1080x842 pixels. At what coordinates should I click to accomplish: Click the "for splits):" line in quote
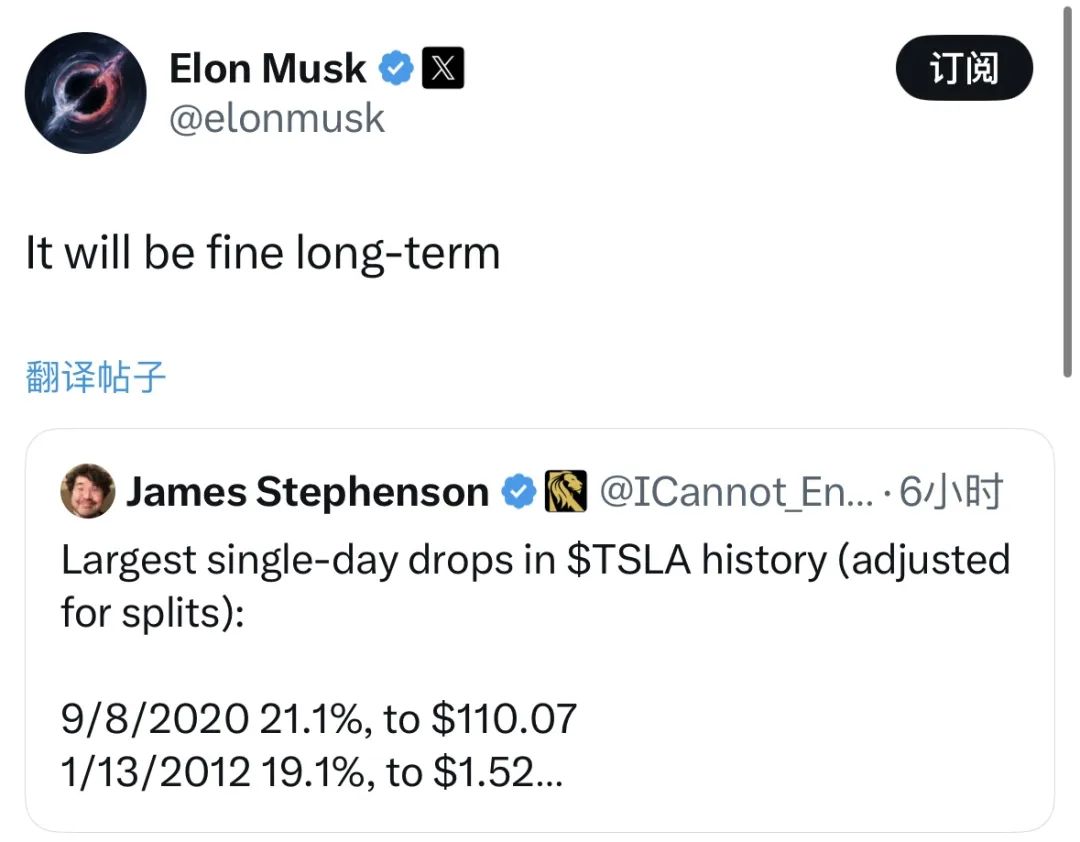click(152, 613)
